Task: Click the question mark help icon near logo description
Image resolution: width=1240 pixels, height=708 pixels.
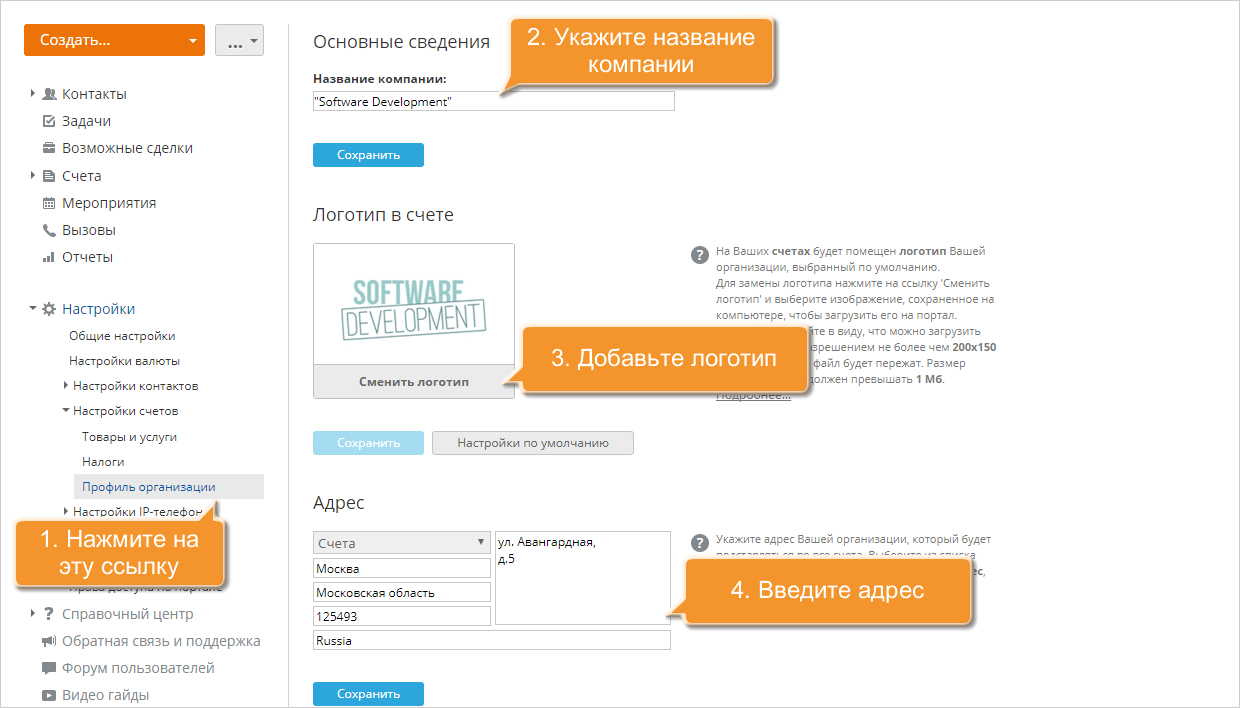Action: coord(700,255)
